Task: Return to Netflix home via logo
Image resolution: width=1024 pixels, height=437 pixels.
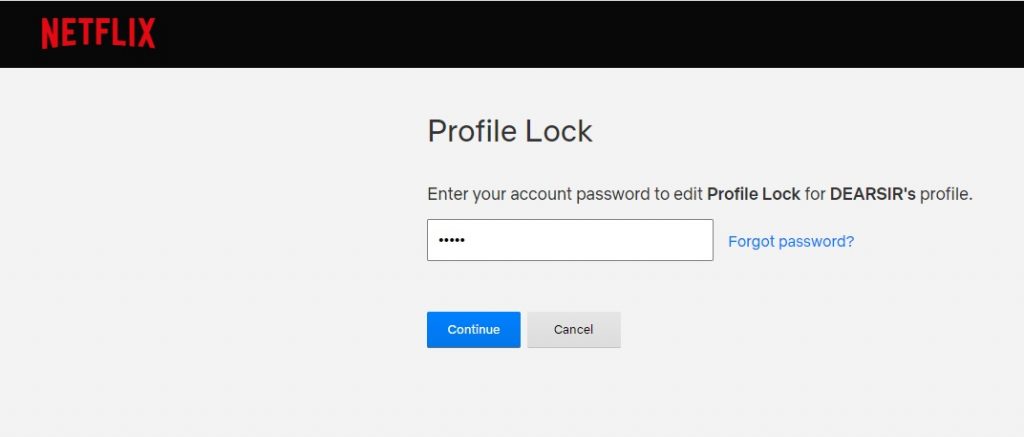Action: (x=98, y=33)
